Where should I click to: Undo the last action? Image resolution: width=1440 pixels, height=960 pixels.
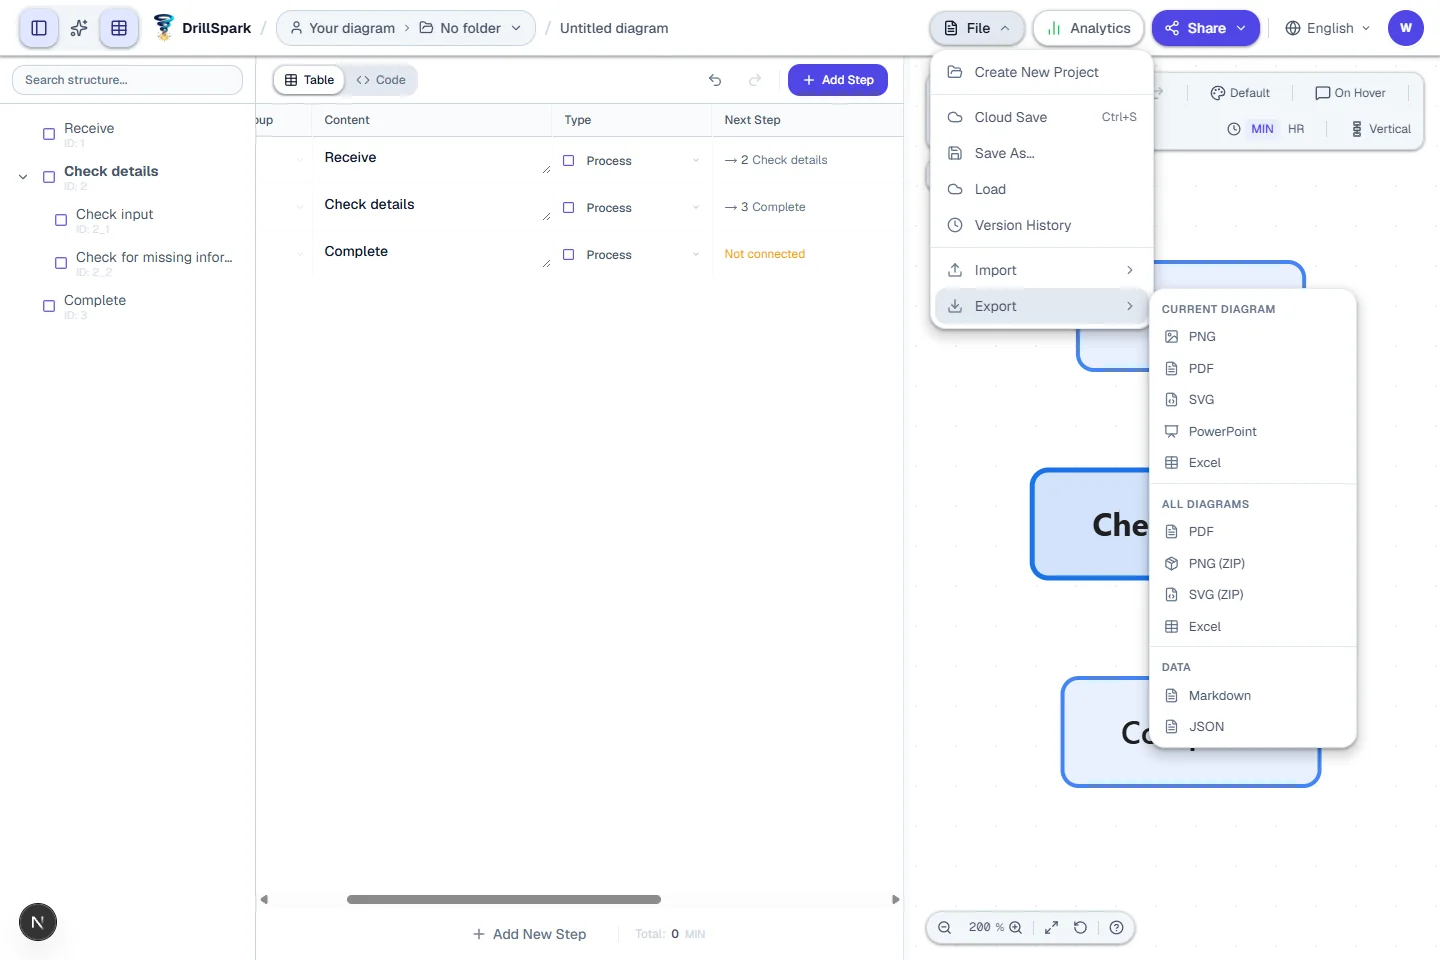click(715, 80)
